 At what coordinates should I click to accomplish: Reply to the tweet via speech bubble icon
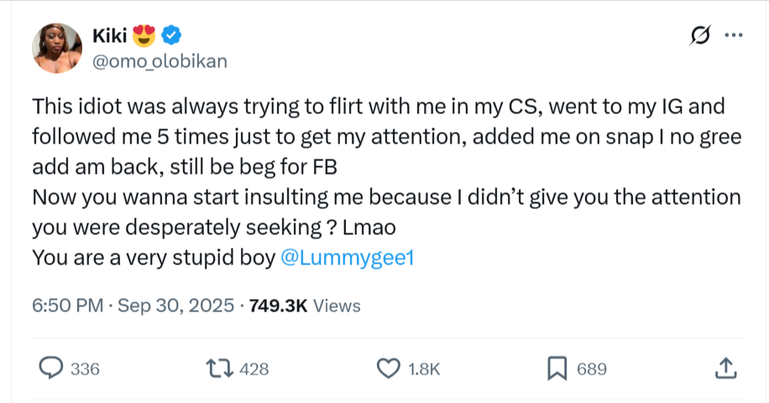point(49,369)
